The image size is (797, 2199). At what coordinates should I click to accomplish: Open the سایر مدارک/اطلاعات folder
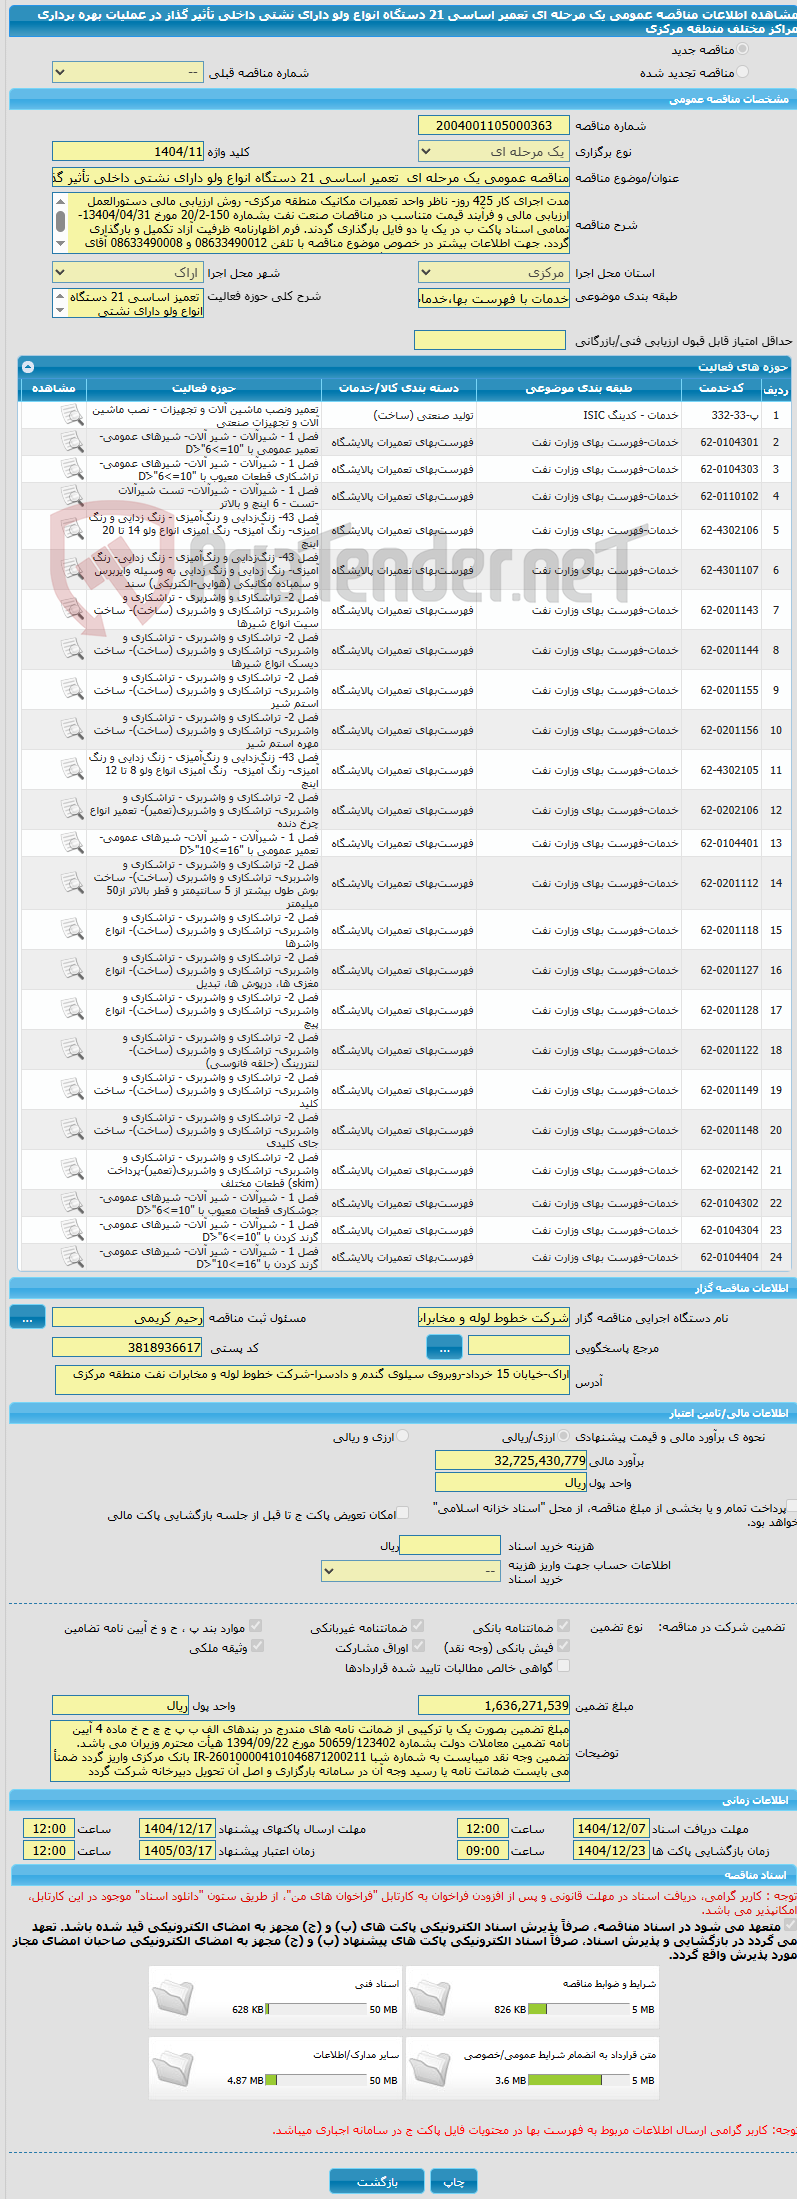coord(172,2067)
